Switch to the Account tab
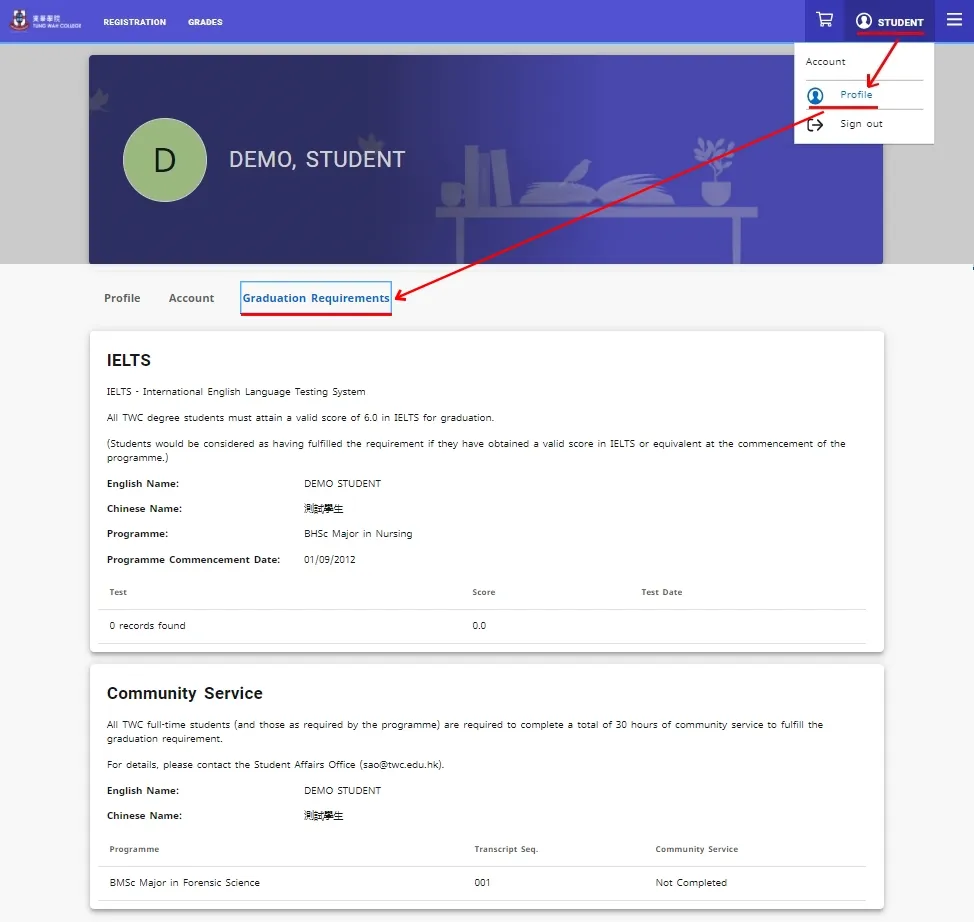 [191, 298]
